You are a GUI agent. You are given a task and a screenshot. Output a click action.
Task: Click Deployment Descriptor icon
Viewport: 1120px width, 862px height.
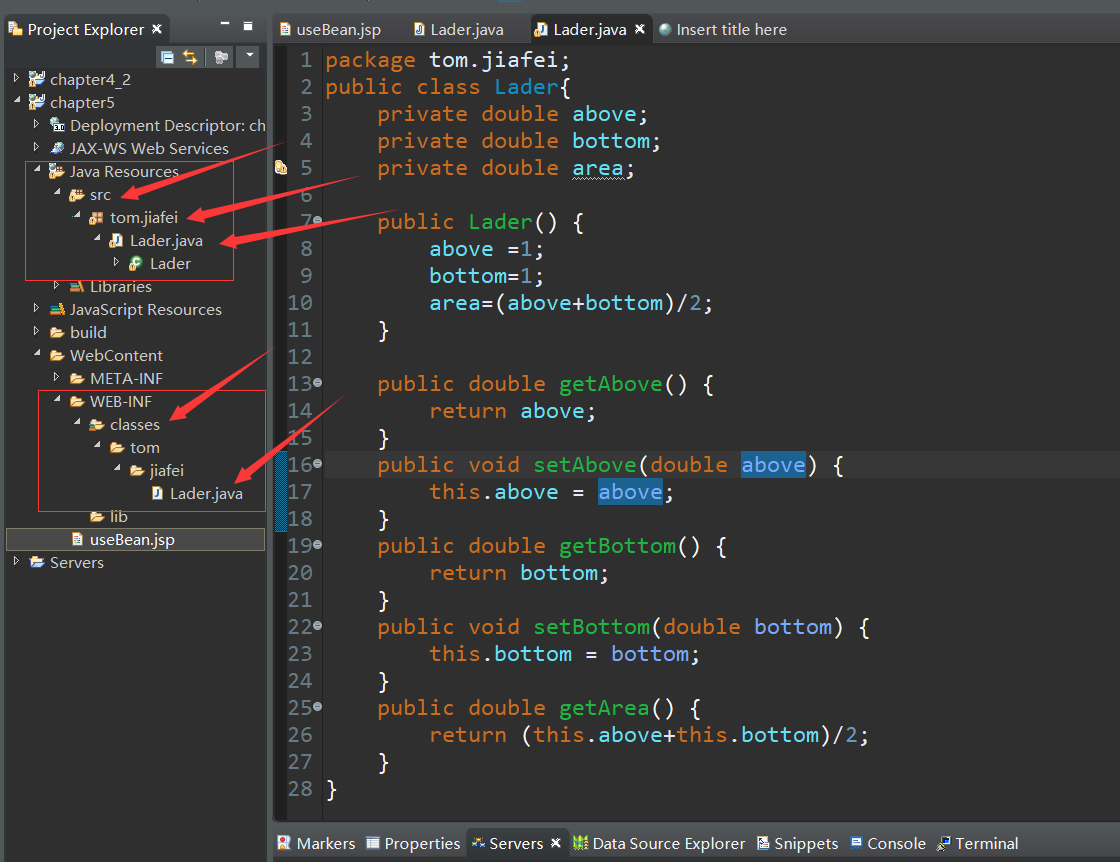57,125
